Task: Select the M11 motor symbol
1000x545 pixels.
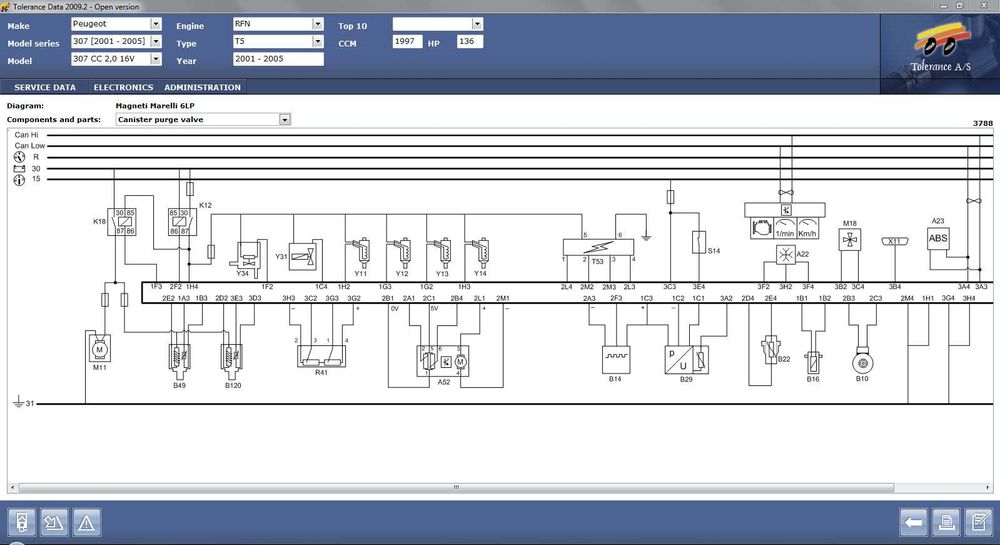Action: tap(99, 349)
